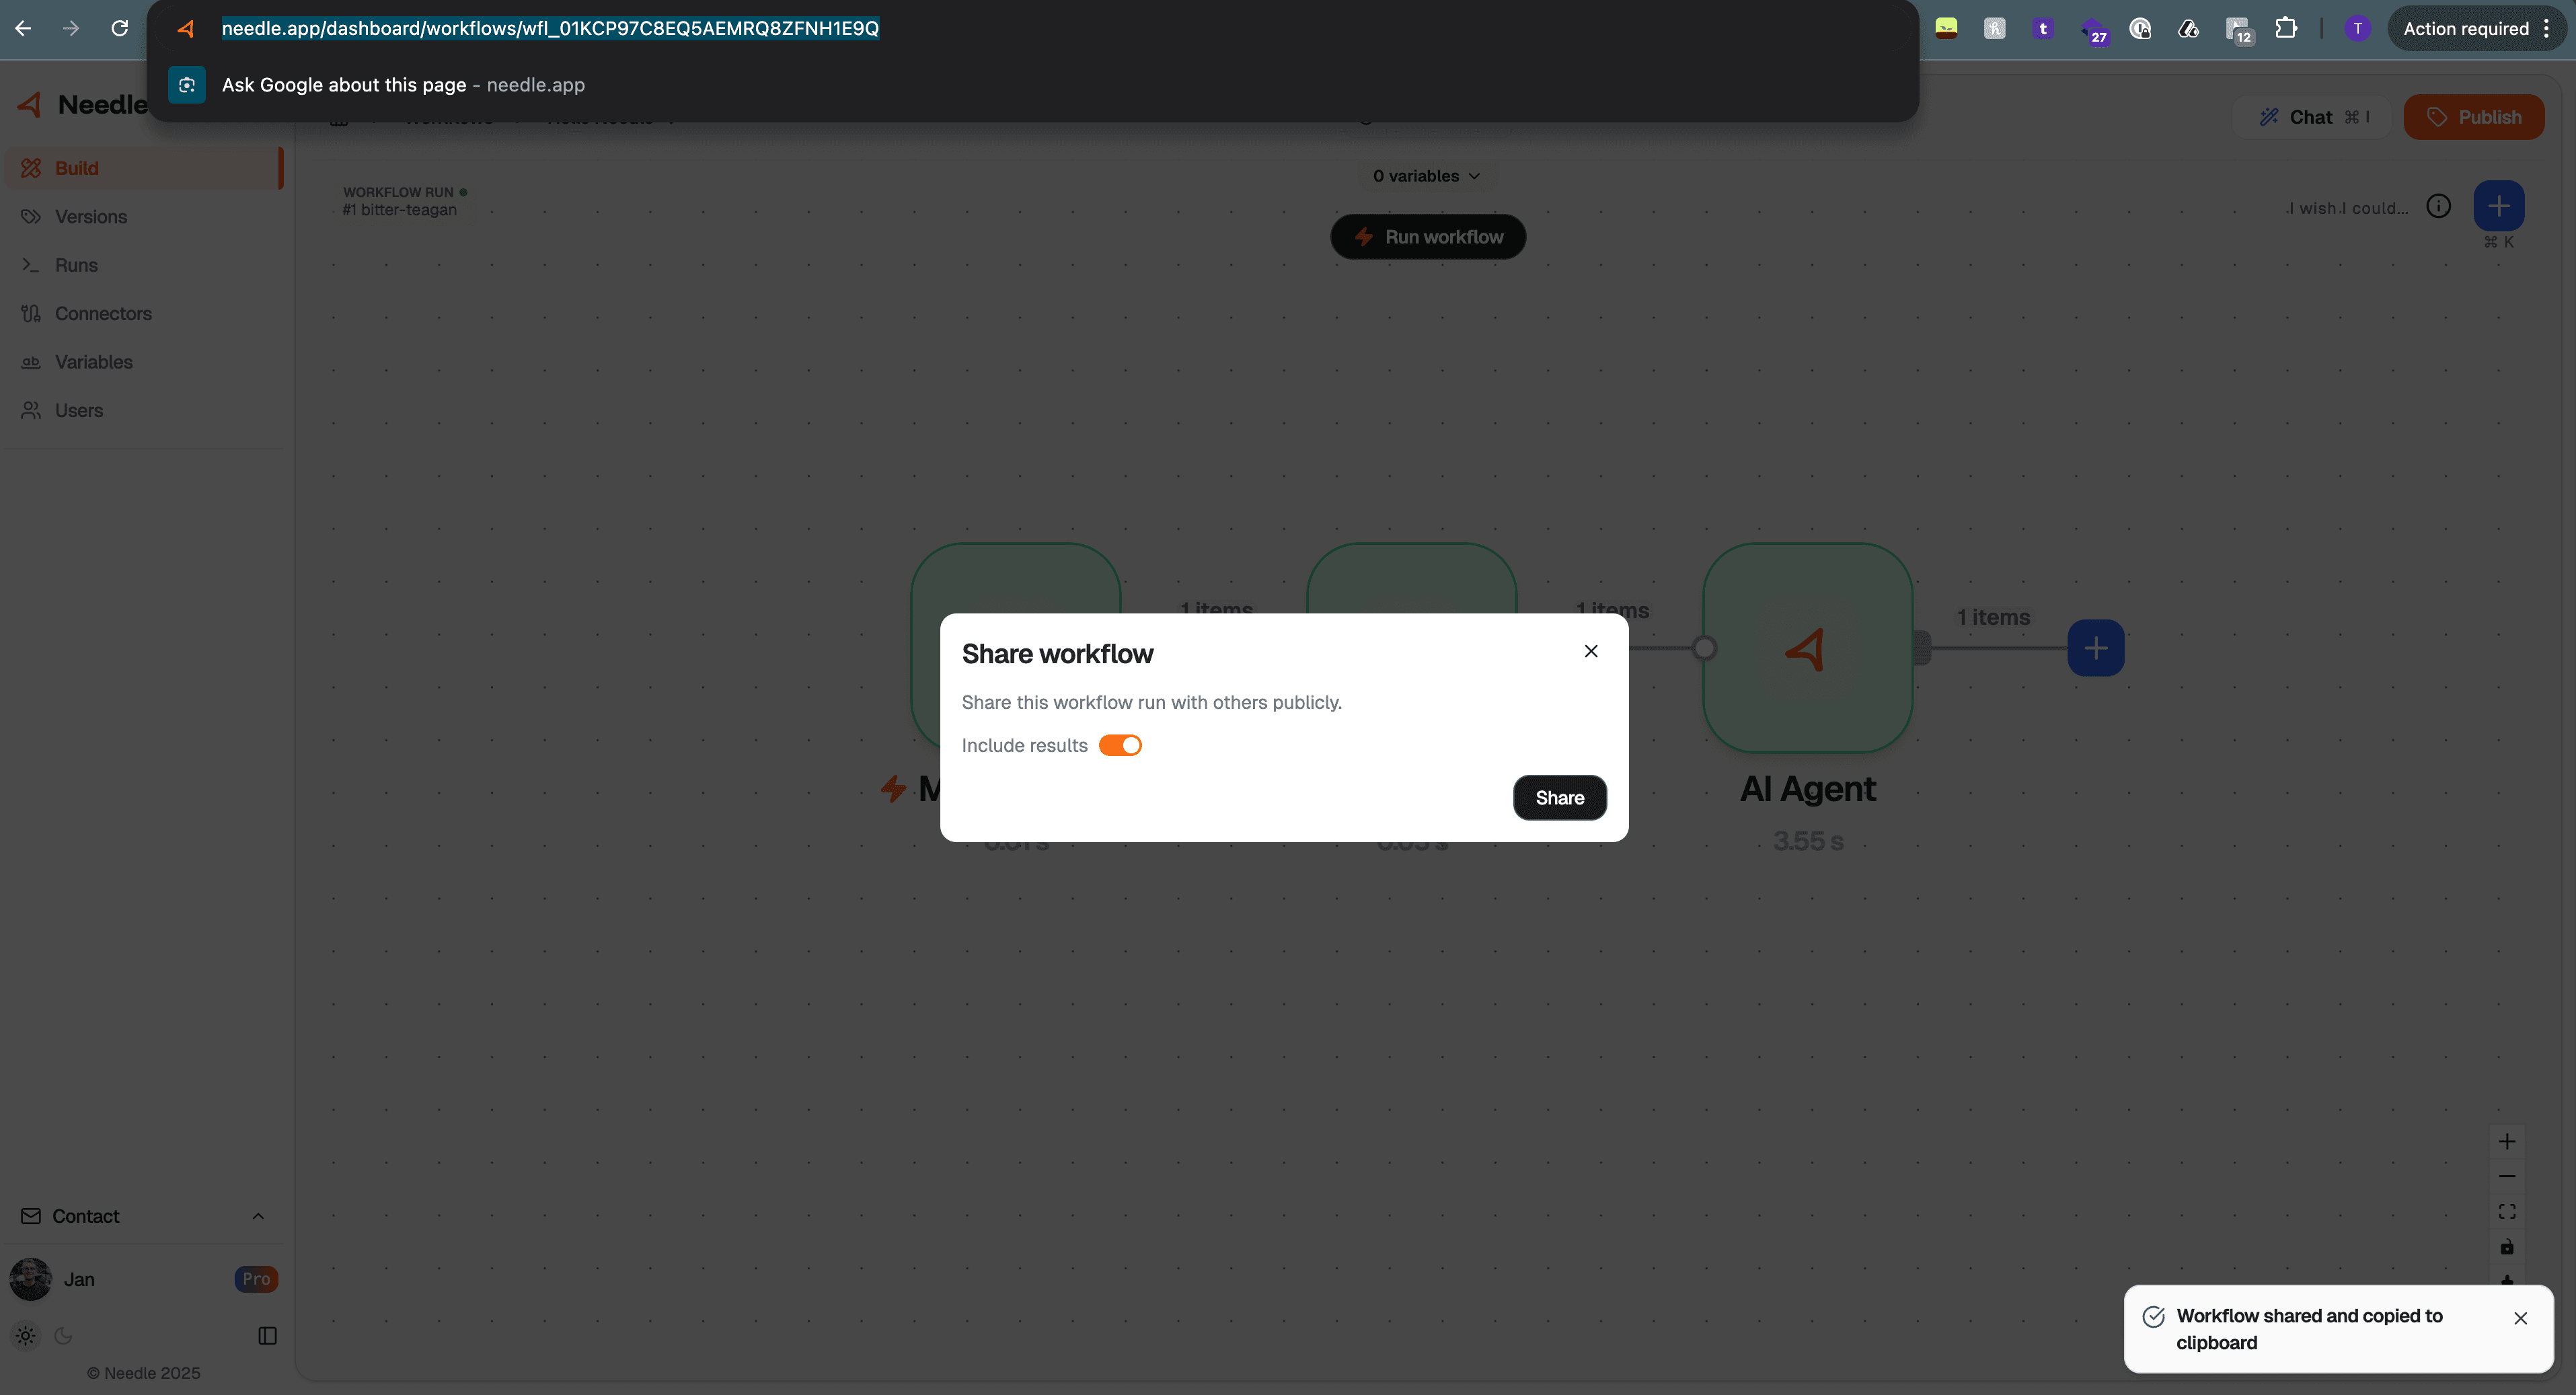Zoom in on the canvas
Image resolution: width=2576 pixels, height=1395 pixels.
coord(2506,1141)
